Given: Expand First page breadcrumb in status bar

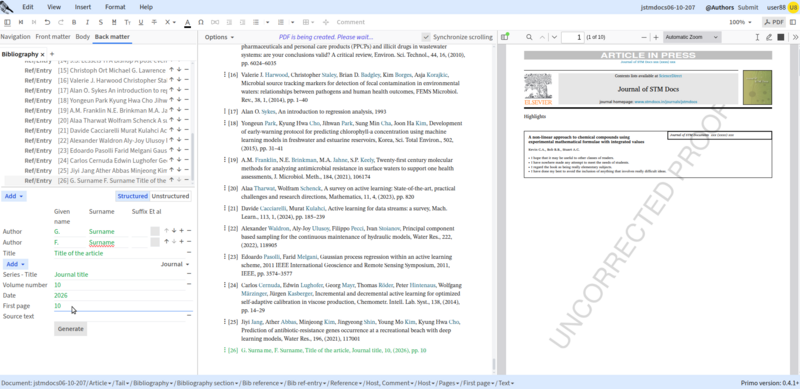Looking at the screenshot, I should pyautogui.click(x=479, y=383).
